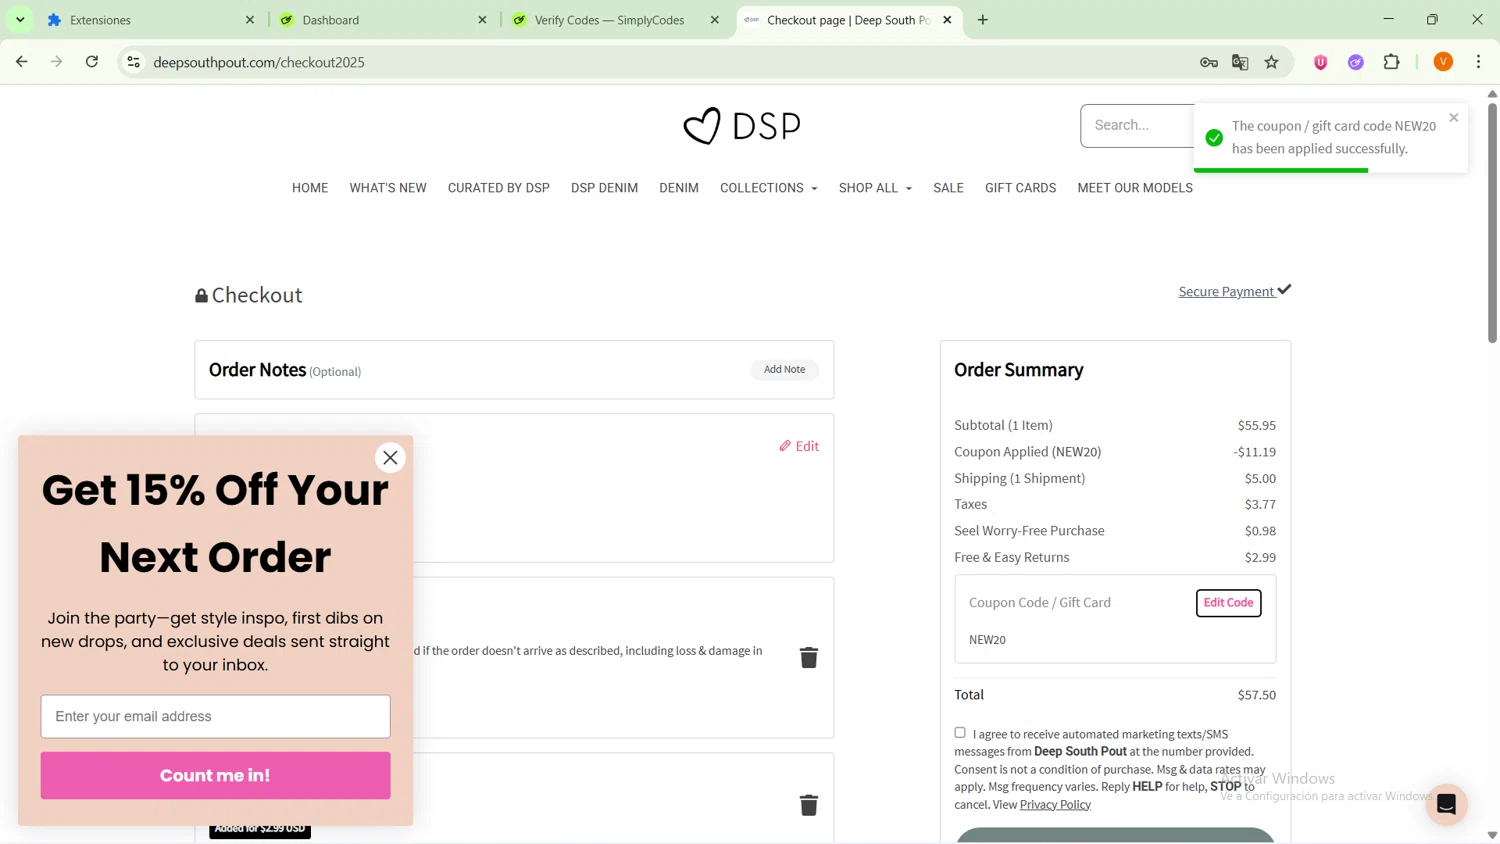Go to the SALE page
Screen dimensions: 1500x844
coord(948,188)
